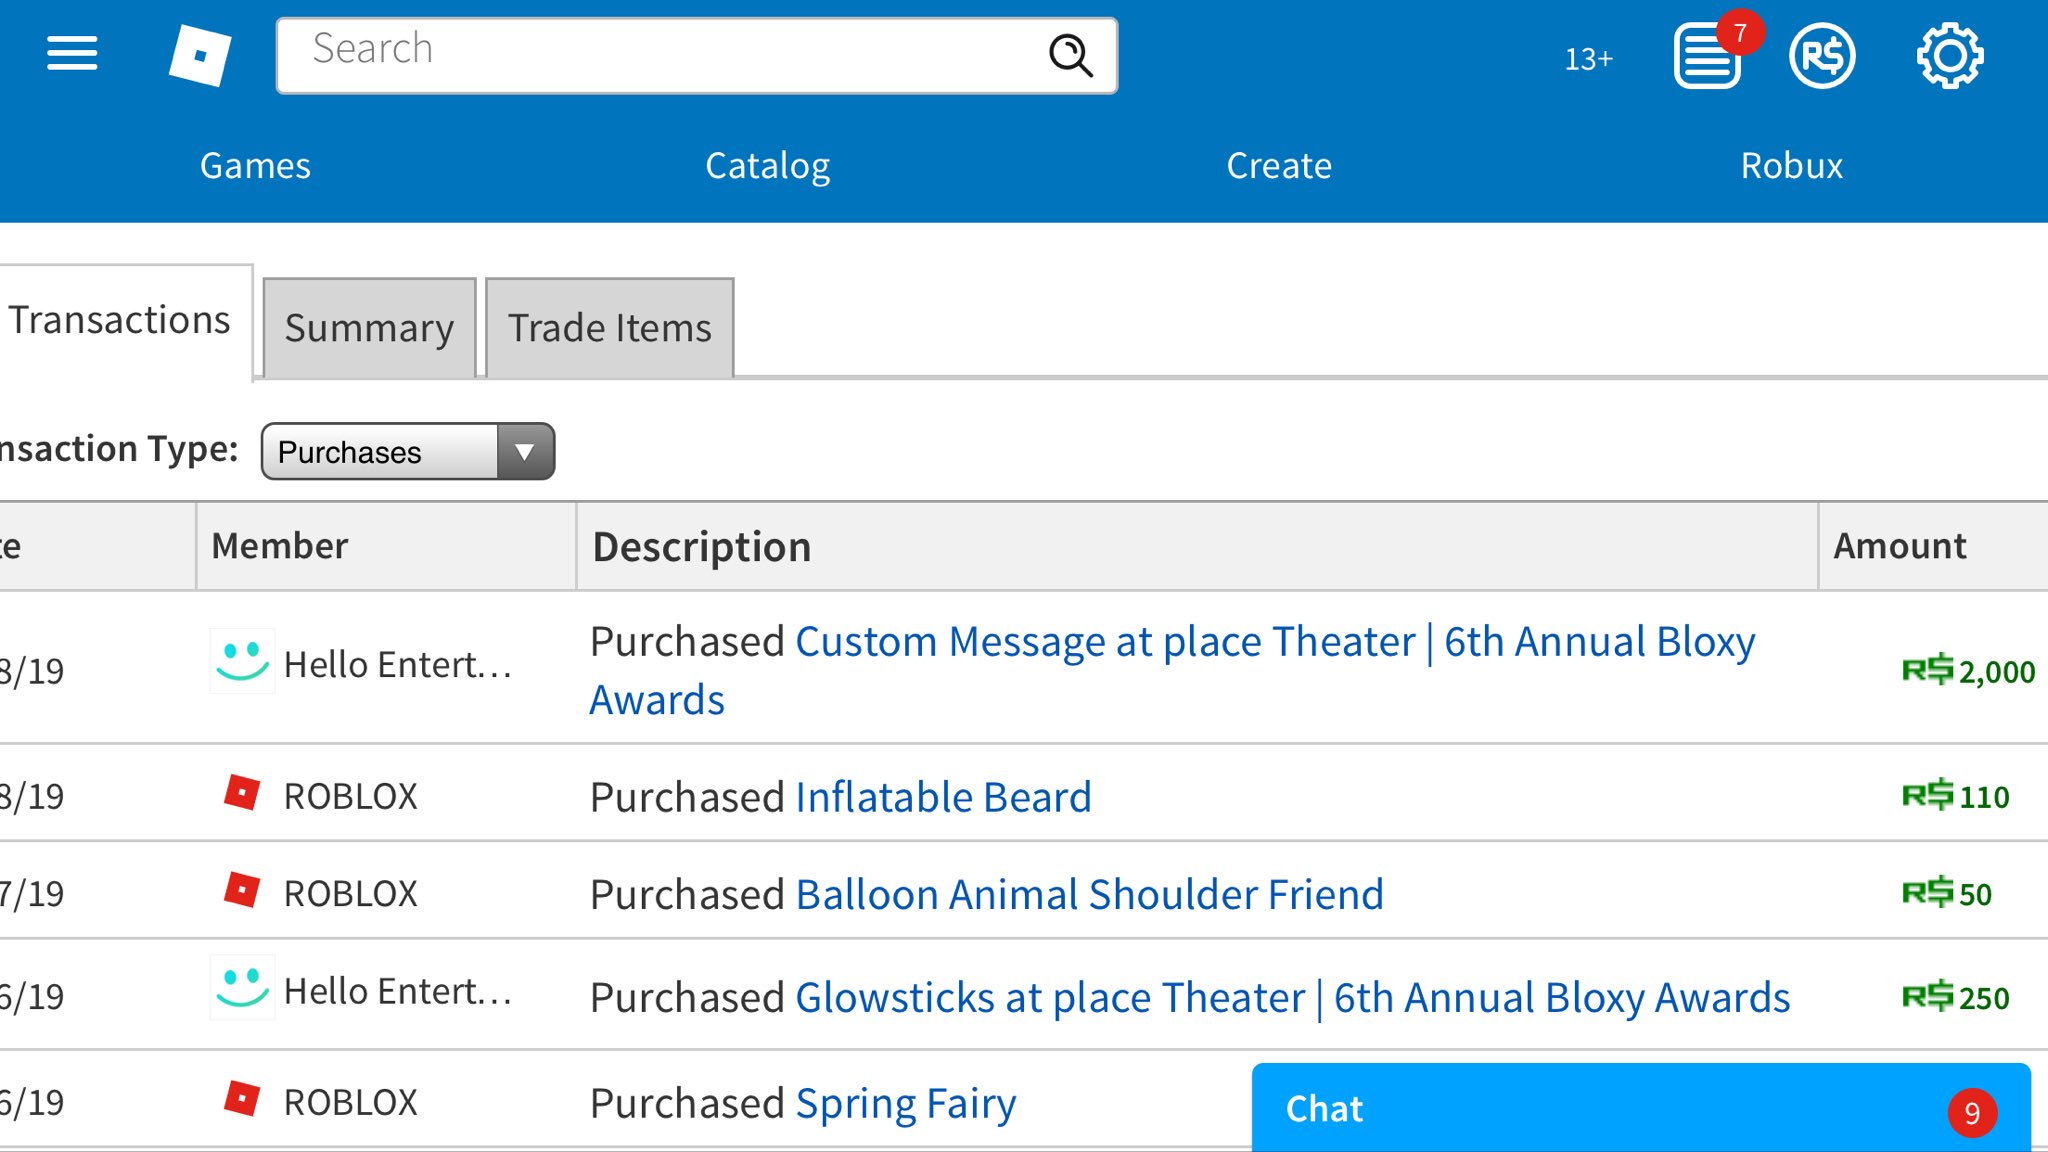Open the settings gear icon

[x=1950, y=57]
